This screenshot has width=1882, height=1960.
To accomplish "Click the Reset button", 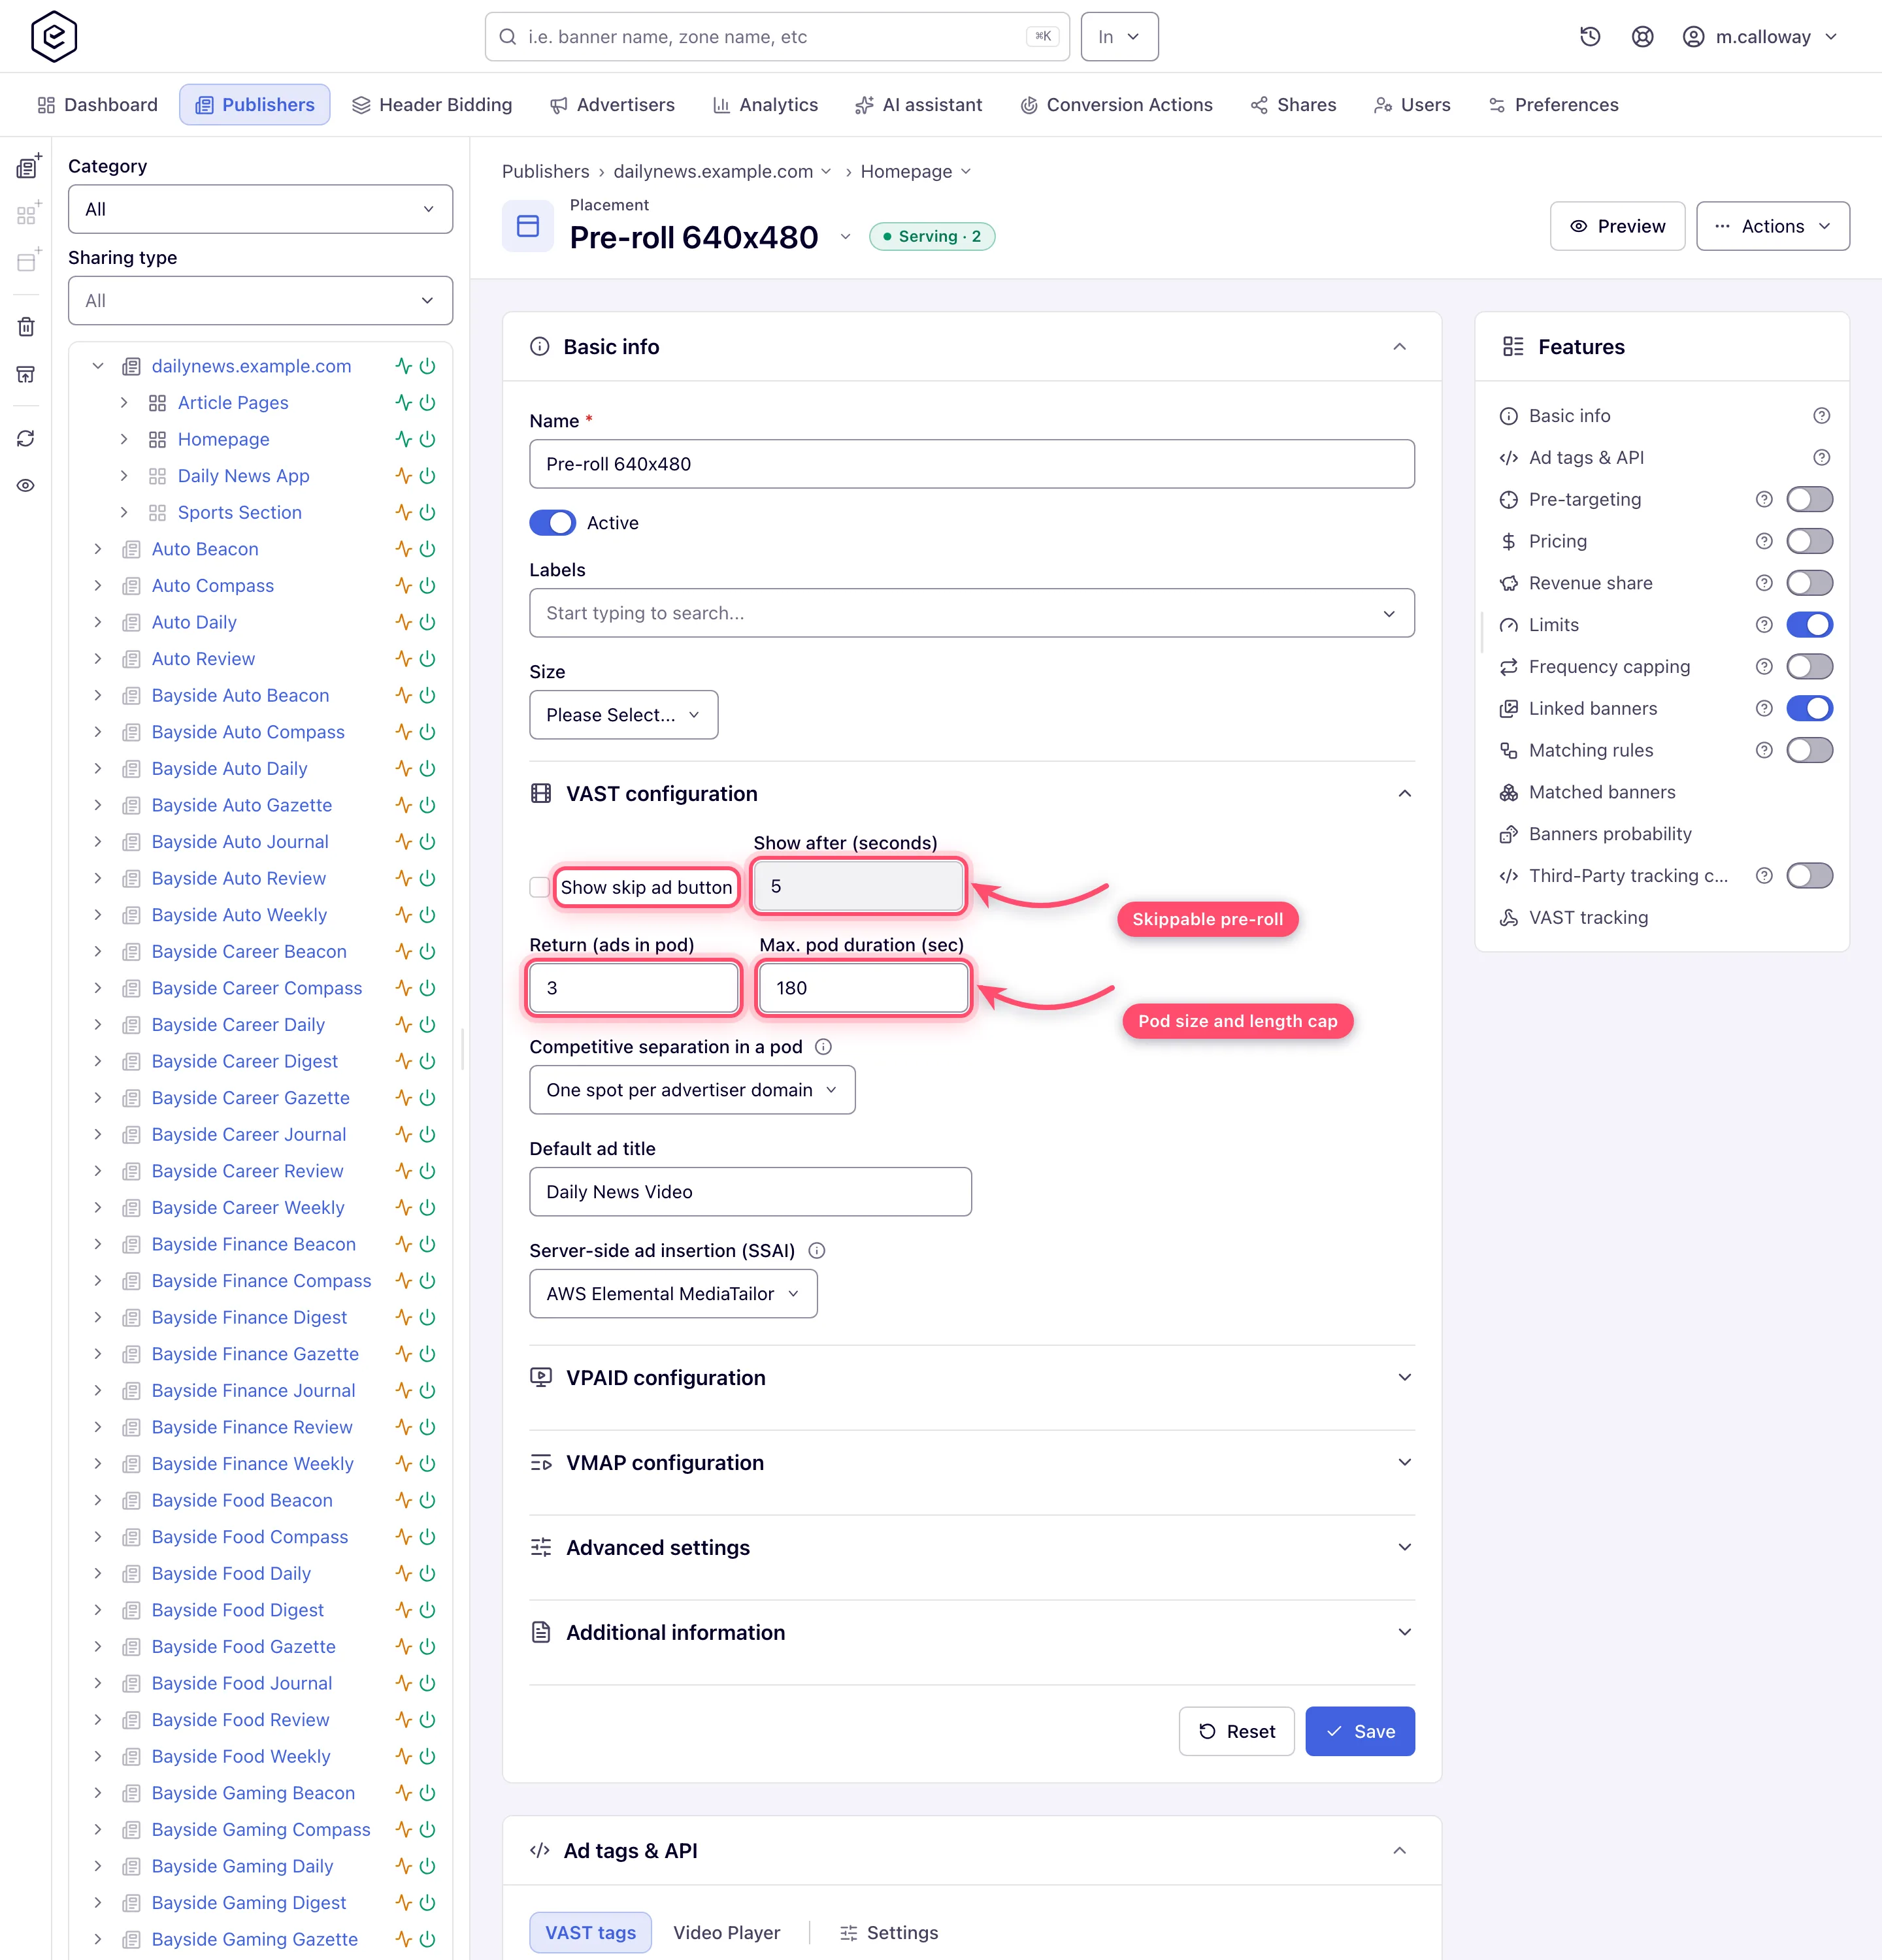I will click(1237, 1732).
